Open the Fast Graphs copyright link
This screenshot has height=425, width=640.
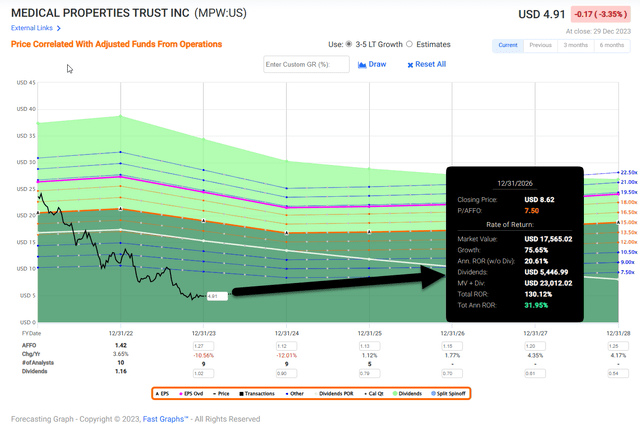pos(165,419)
